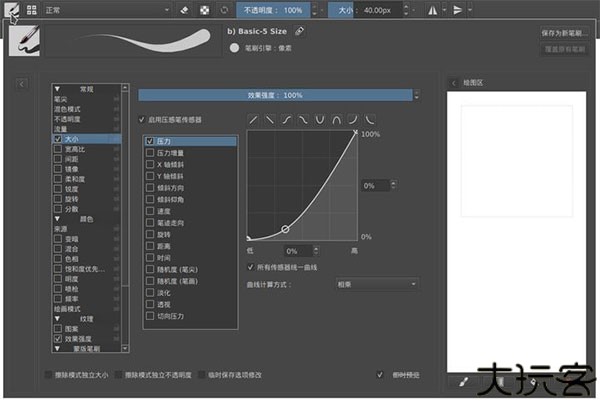Enable 擦除模式独立大小 checkbox

click(x=50, y=374)
